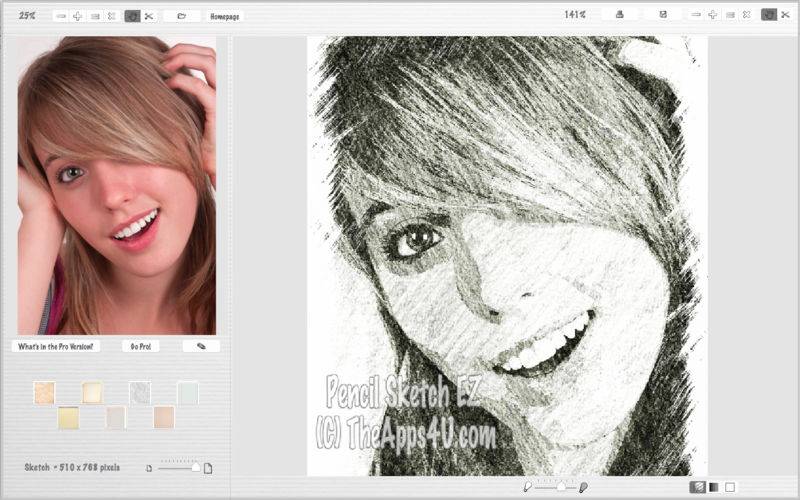800x500 pixels.
Task: Click the Go Pro! button
Action: point(141,346)
